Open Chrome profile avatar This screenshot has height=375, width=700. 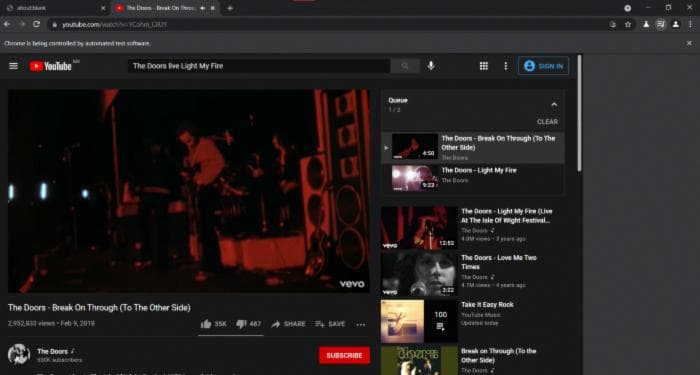676,25
